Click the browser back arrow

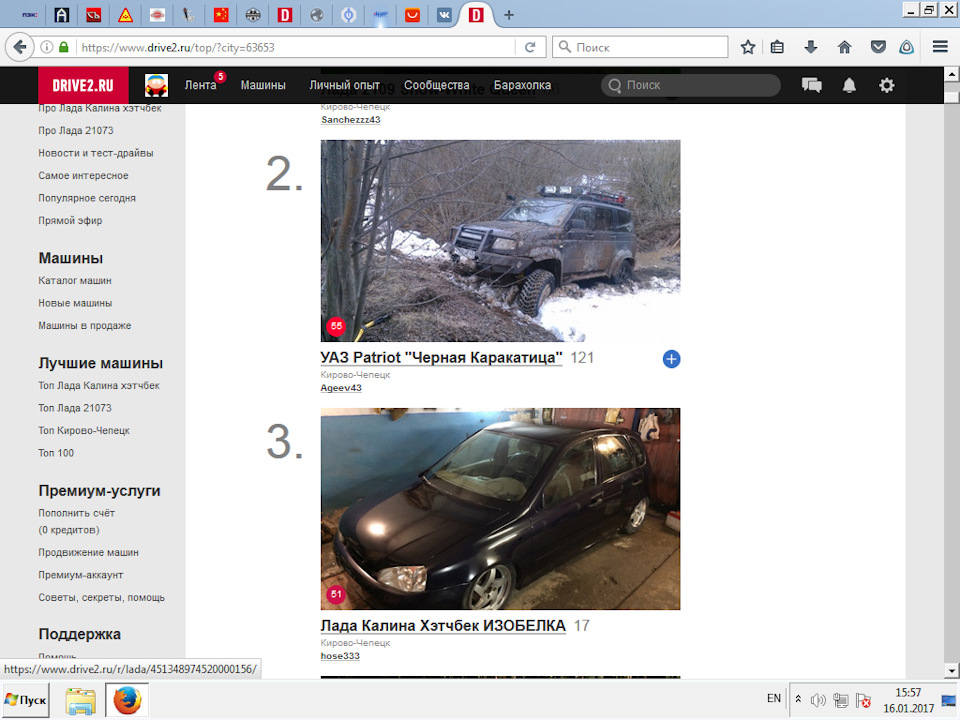[20, 47]
